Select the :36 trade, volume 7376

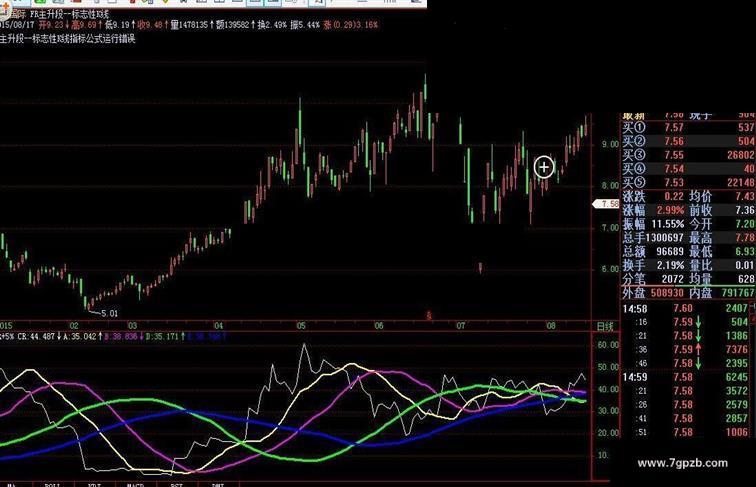pos(688,349)
